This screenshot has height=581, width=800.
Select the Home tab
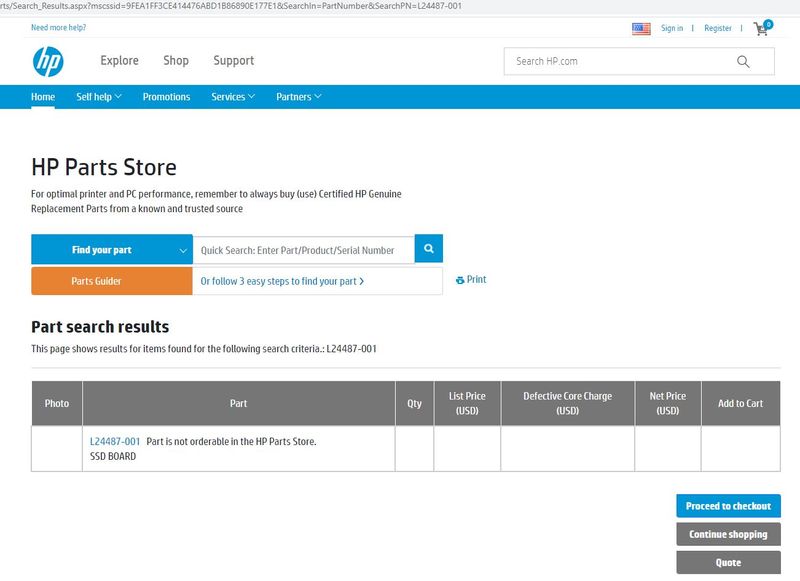pos(43,97)
